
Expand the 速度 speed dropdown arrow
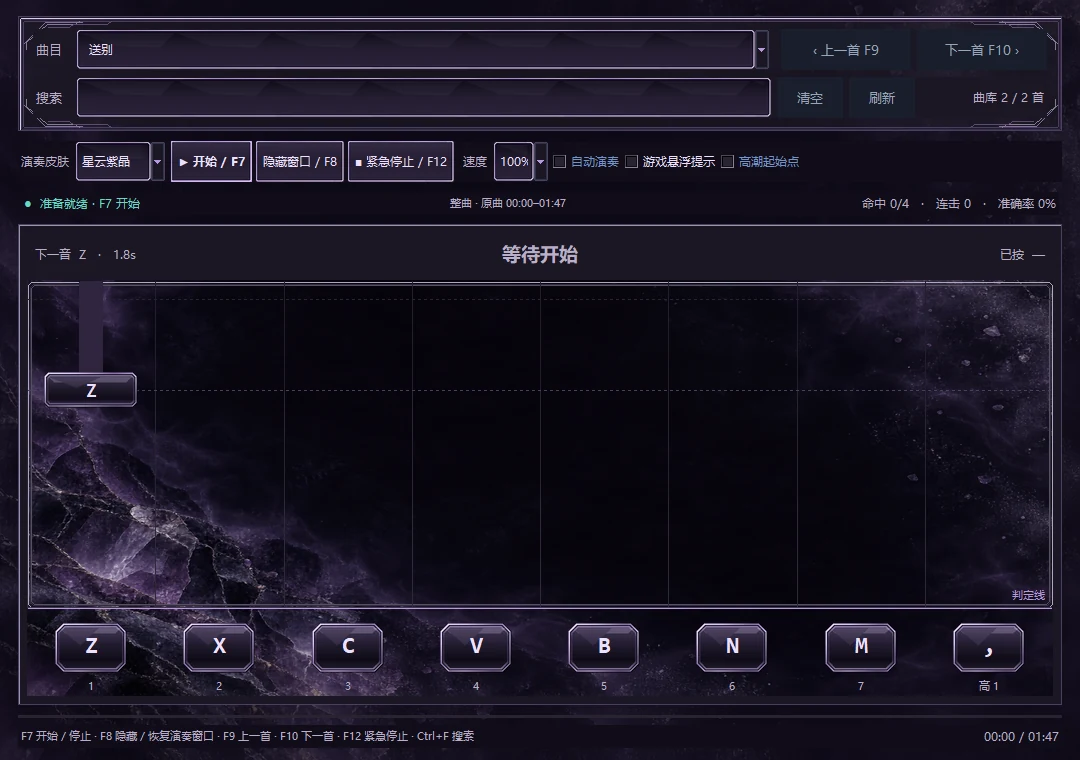[541, 162]
